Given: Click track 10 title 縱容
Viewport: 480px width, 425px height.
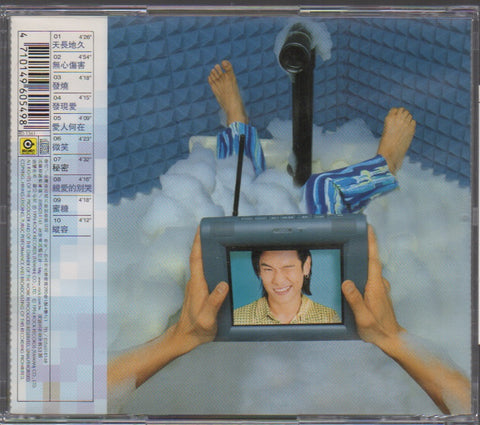Looking at the screenshot, I should 61,229.
